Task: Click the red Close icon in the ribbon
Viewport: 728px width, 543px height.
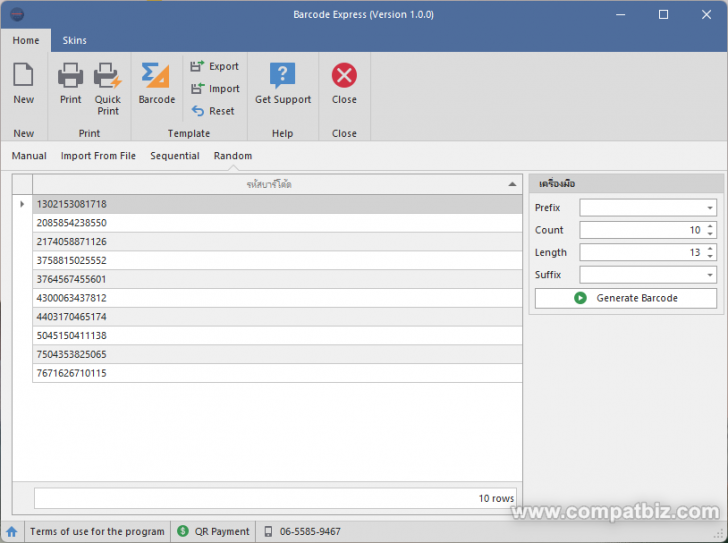Action: 344,75
